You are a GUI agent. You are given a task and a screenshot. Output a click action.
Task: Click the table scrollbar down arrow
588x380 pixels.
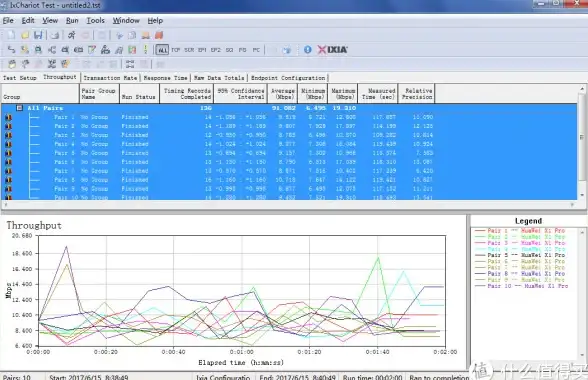coord(582,195)
